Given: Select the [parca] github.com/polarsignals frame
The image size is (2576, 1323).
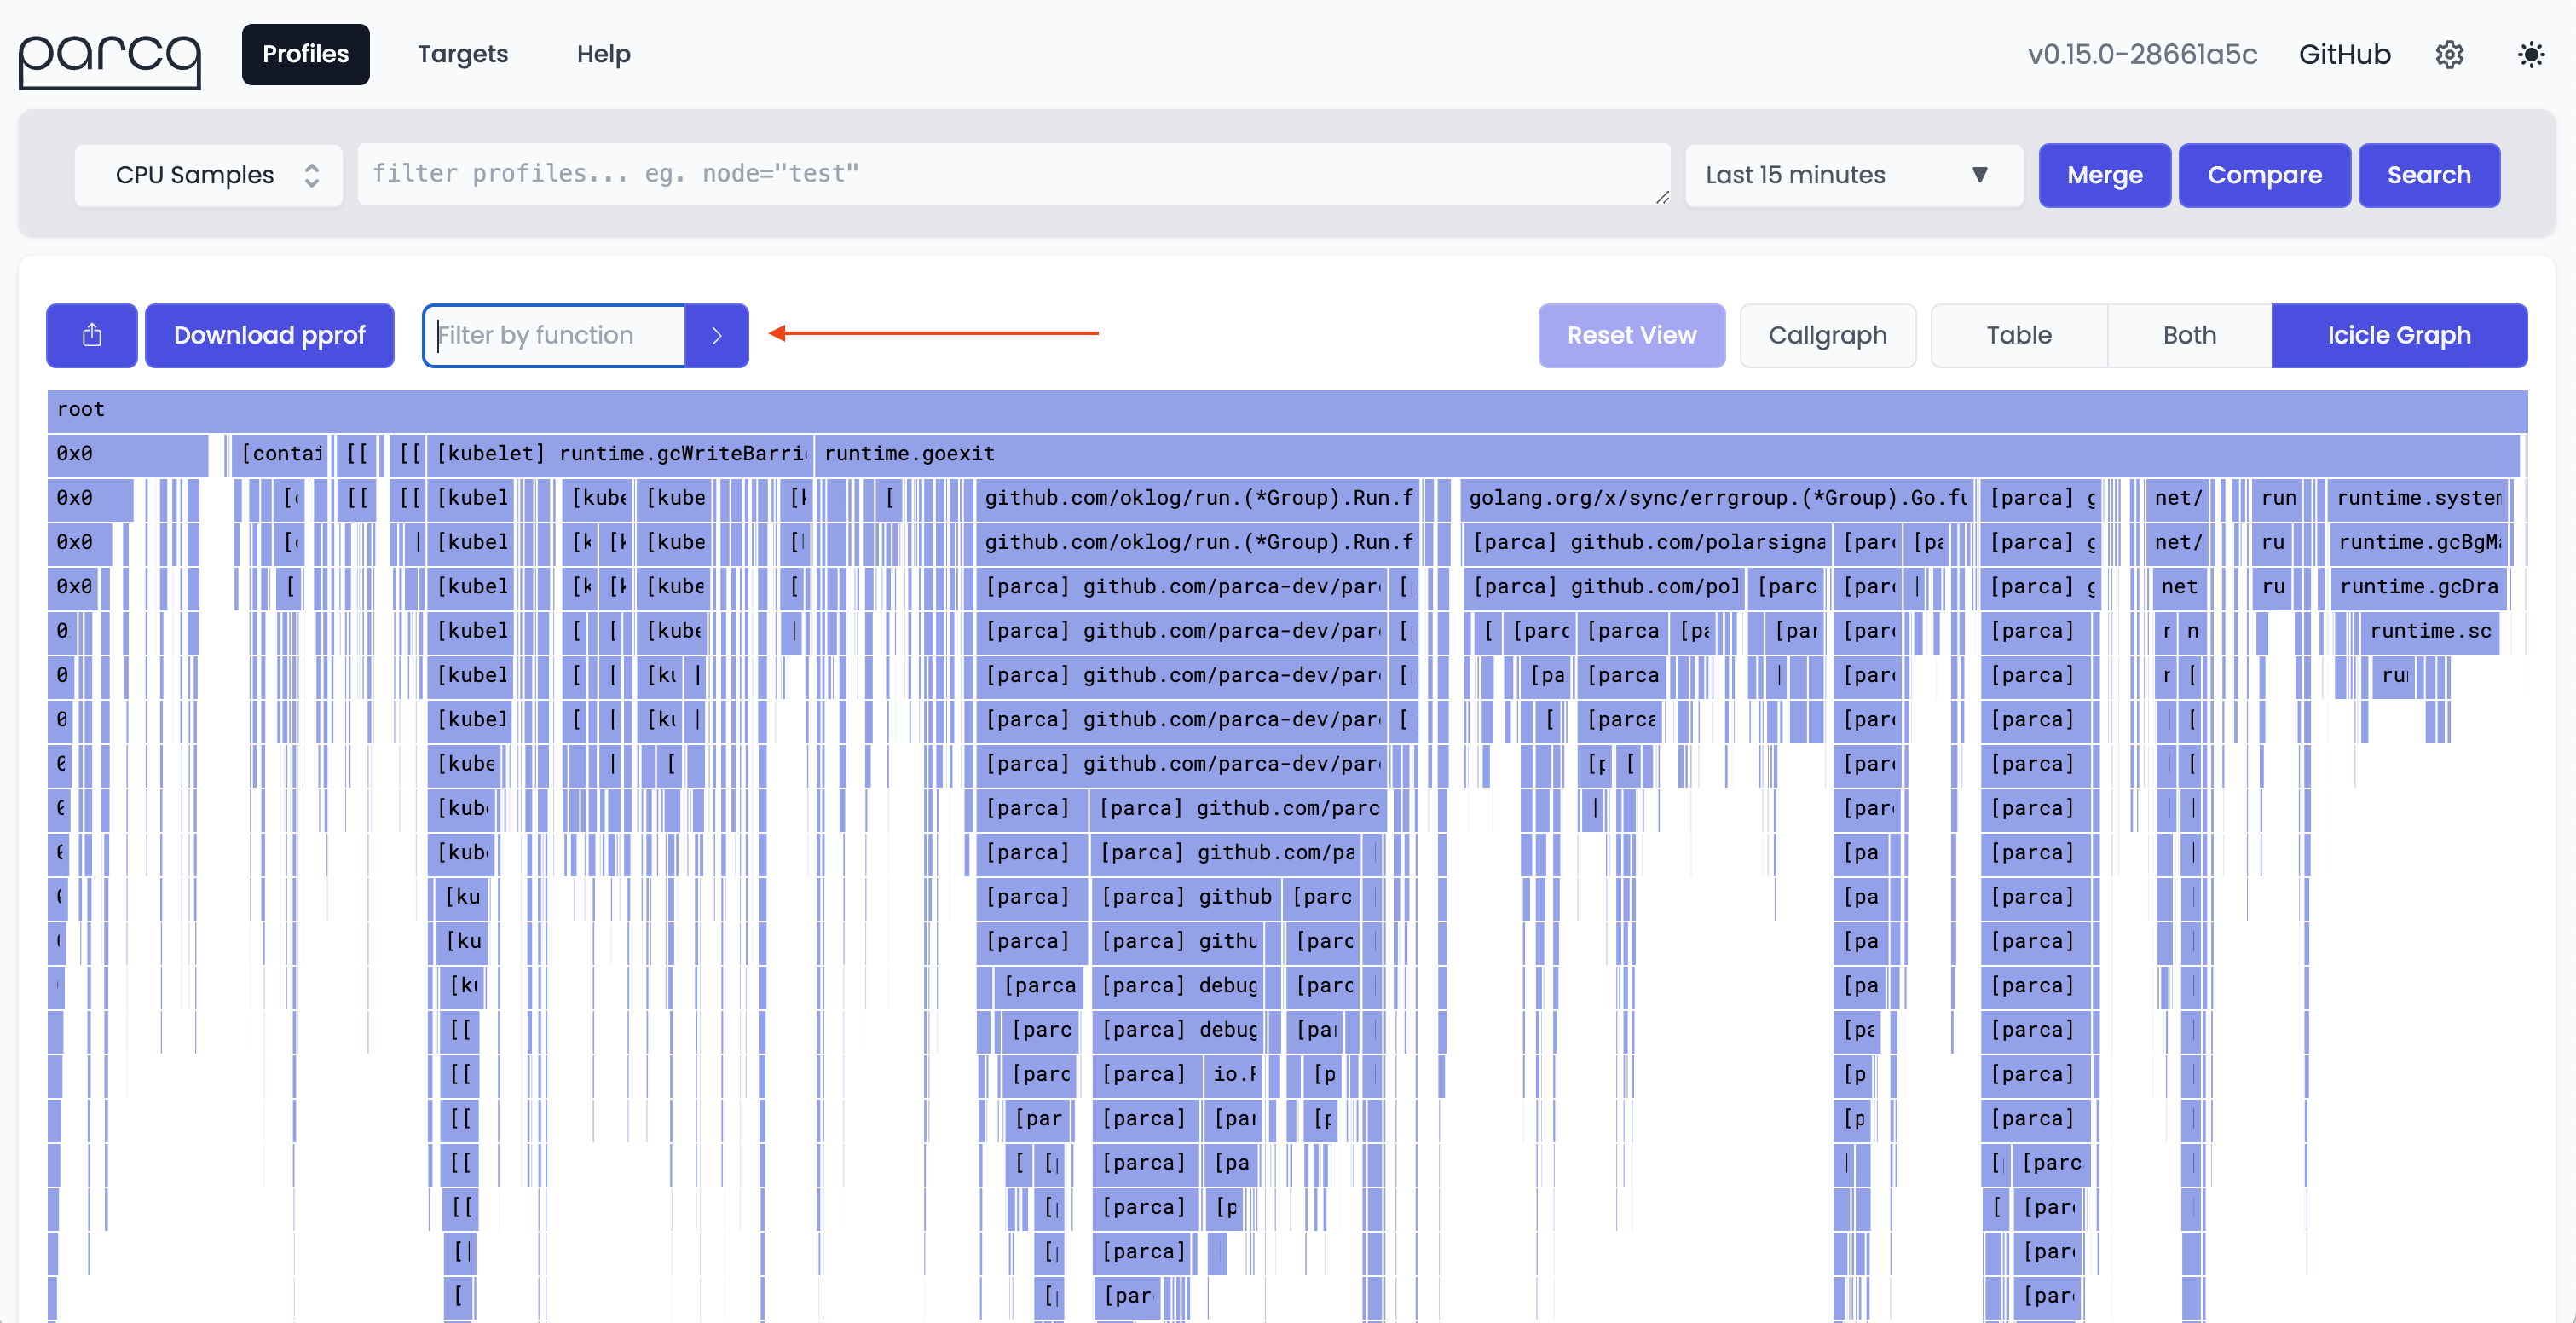Looking at the screenshot, I should [1649, 542].
